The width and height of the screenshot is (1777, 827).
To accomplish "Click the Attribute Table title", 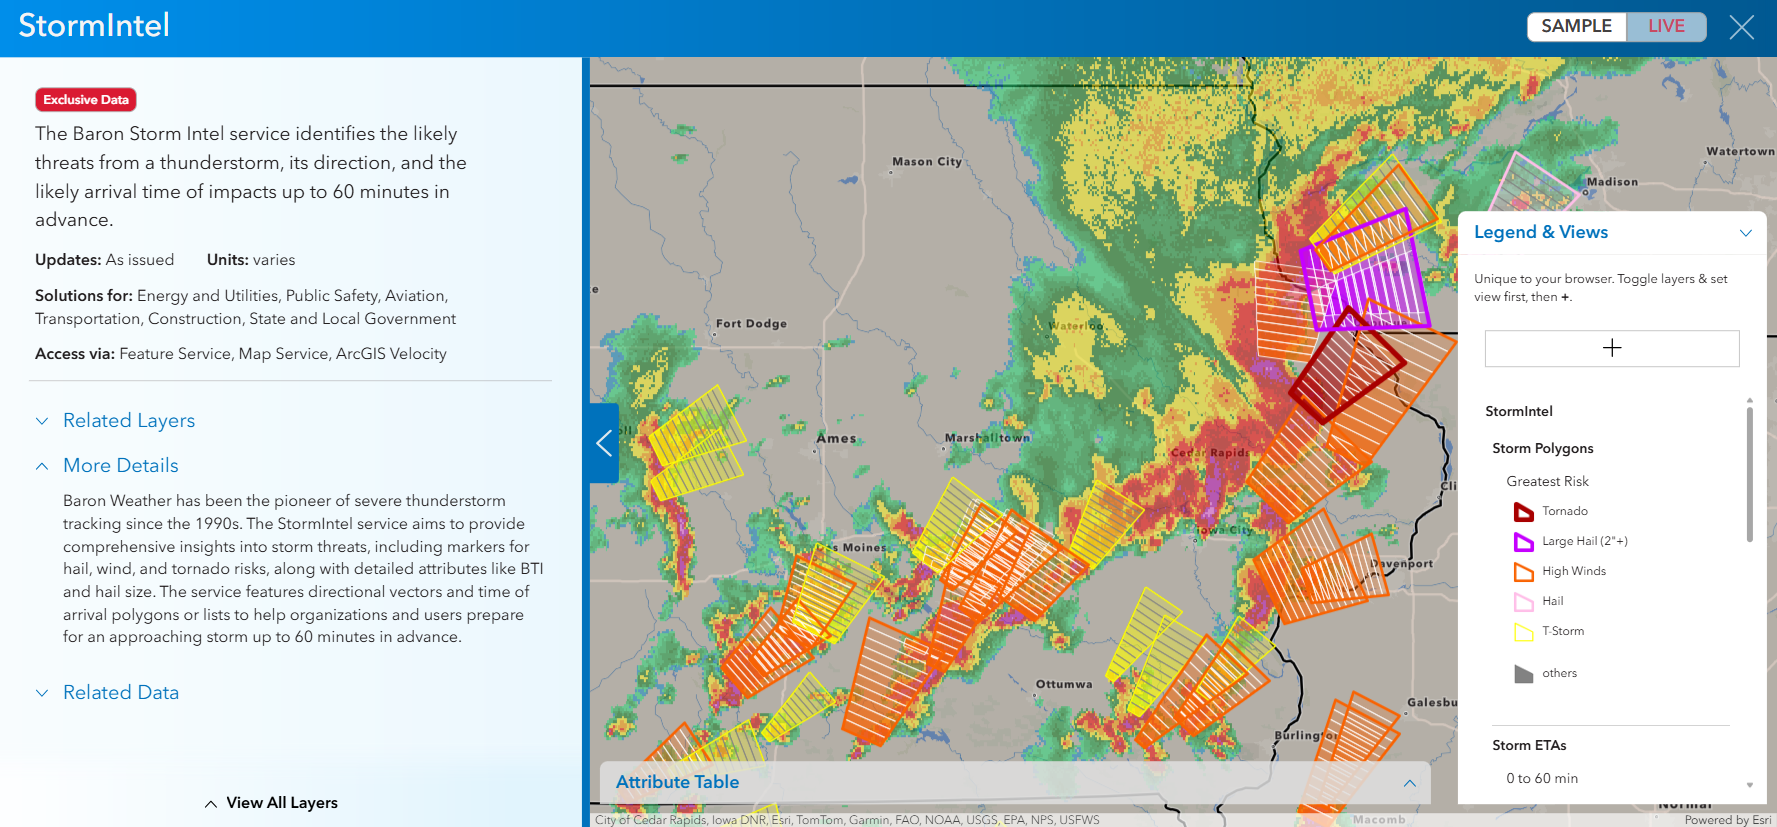I will (677, 782).
